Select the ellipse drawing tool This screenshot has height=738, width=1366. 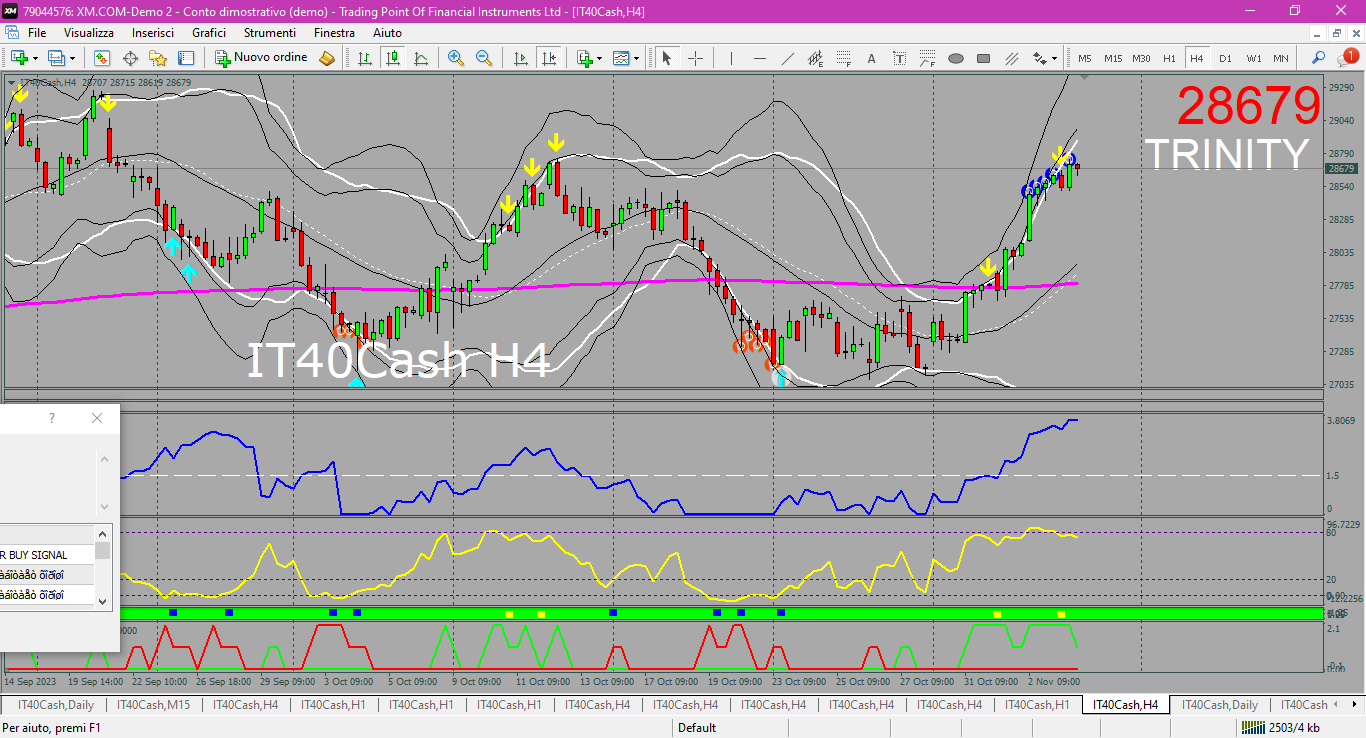[955, 58]
